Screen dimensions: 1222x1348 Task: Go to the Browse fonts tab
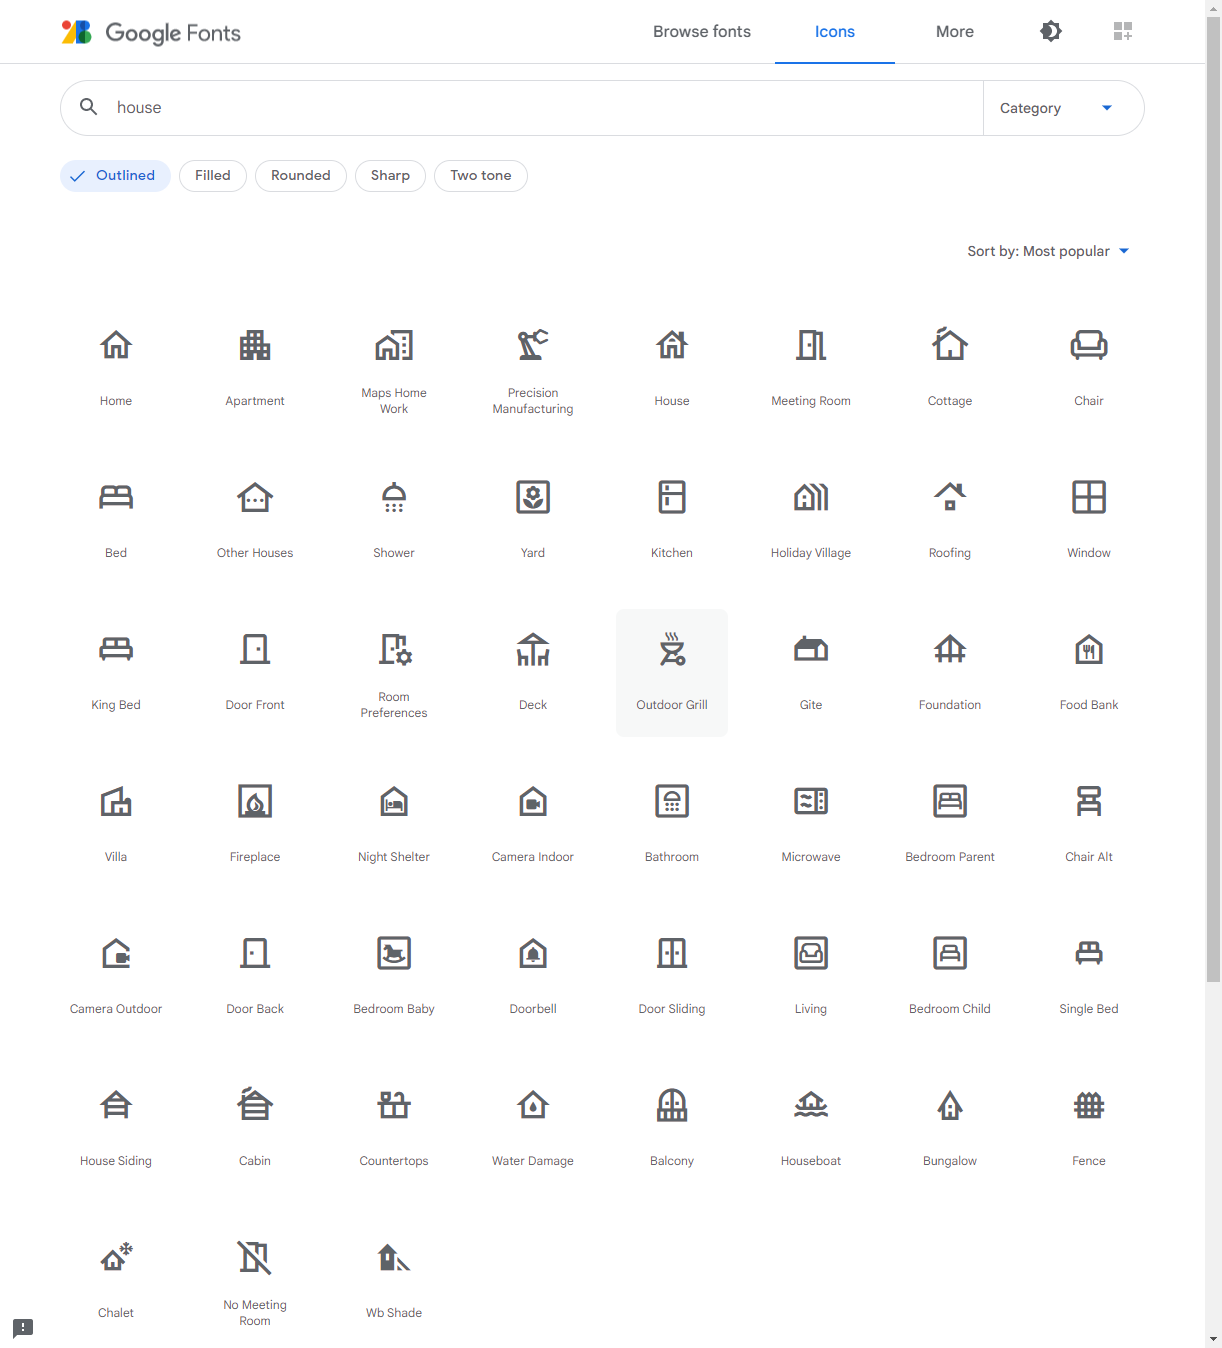pyautogui.click(x=702, y=32)
